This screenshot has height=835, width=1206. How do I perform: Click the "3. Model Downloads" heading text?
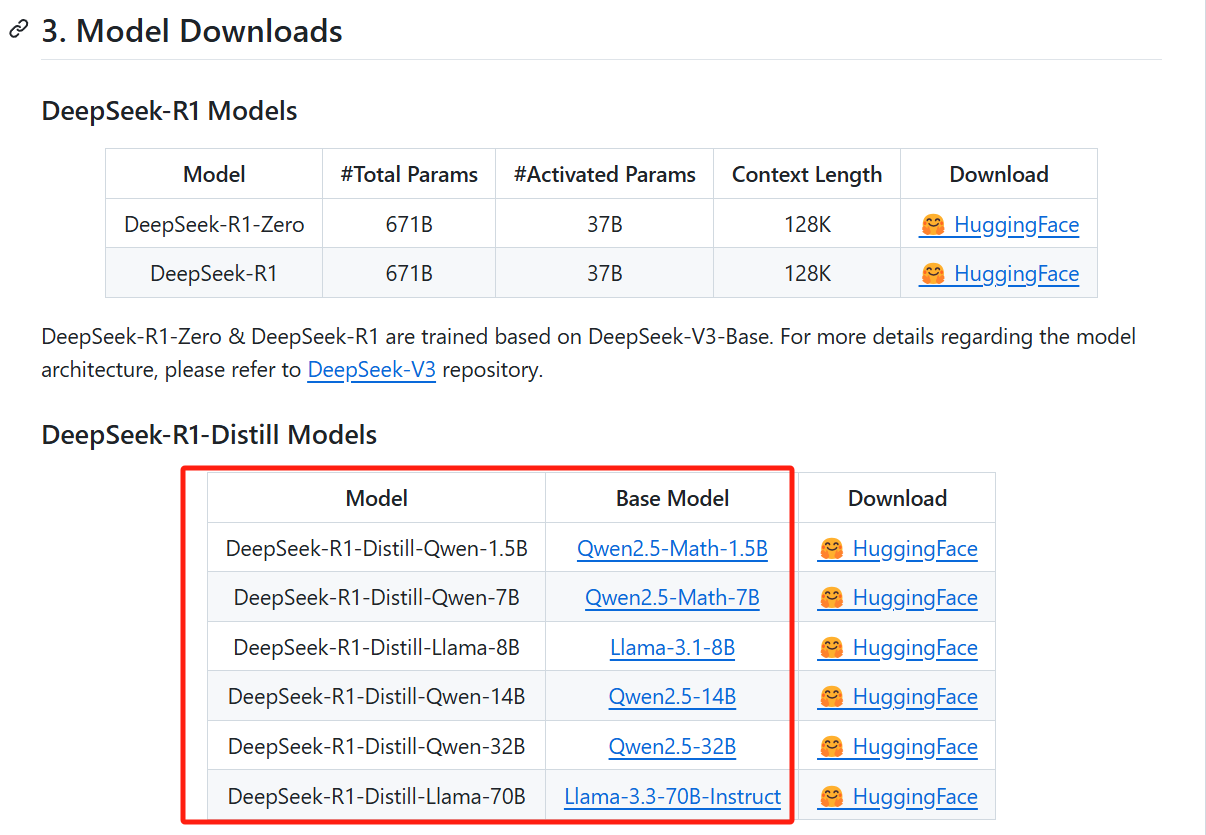(191, 31)
